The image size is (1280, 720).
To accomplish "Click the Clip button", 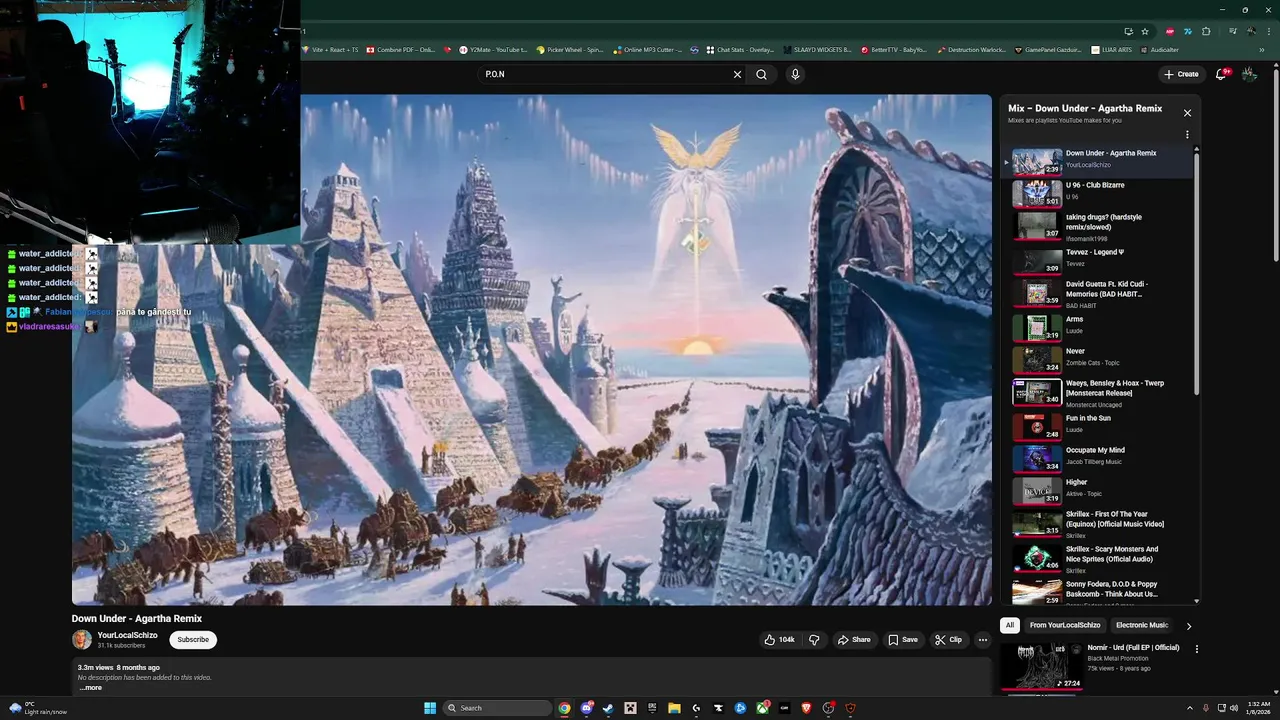I will pos(948,640).
